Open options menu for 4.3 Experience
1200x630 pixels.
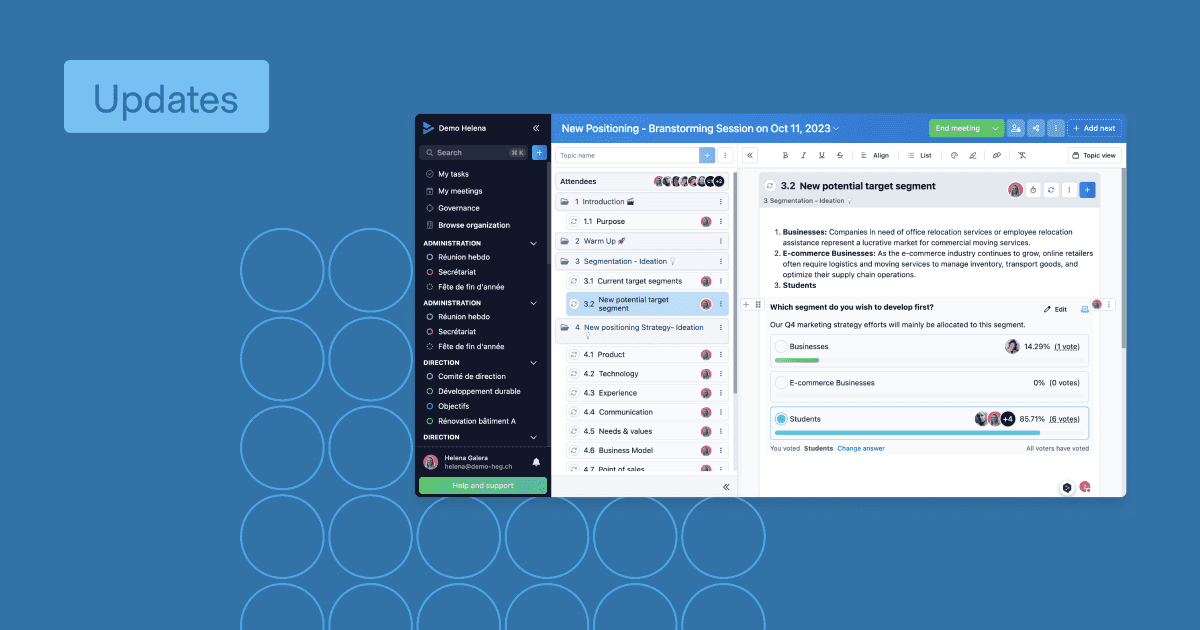point(721,393)
